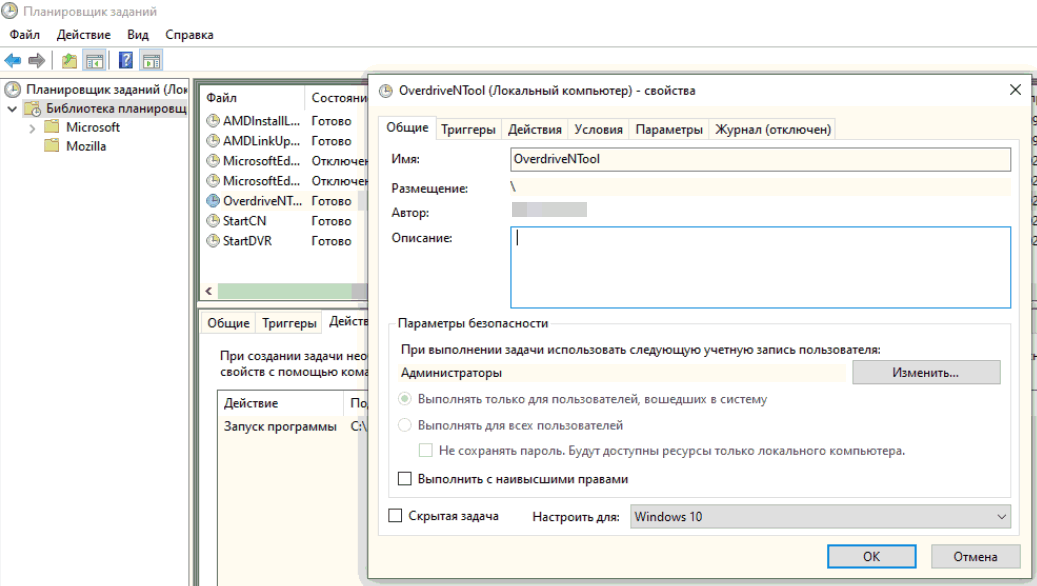1037x586 pixels.
Task: Select the Mozilla folder label in tree
Action: [x=86, y=146]
